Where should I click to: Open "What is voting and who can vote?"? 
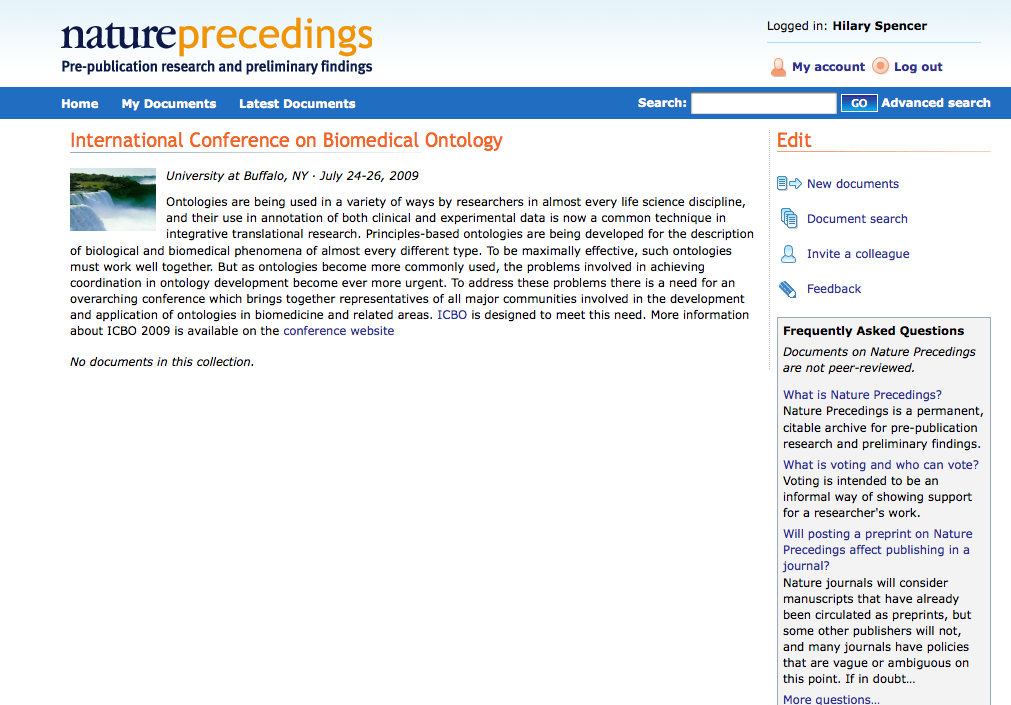(880, 465)
